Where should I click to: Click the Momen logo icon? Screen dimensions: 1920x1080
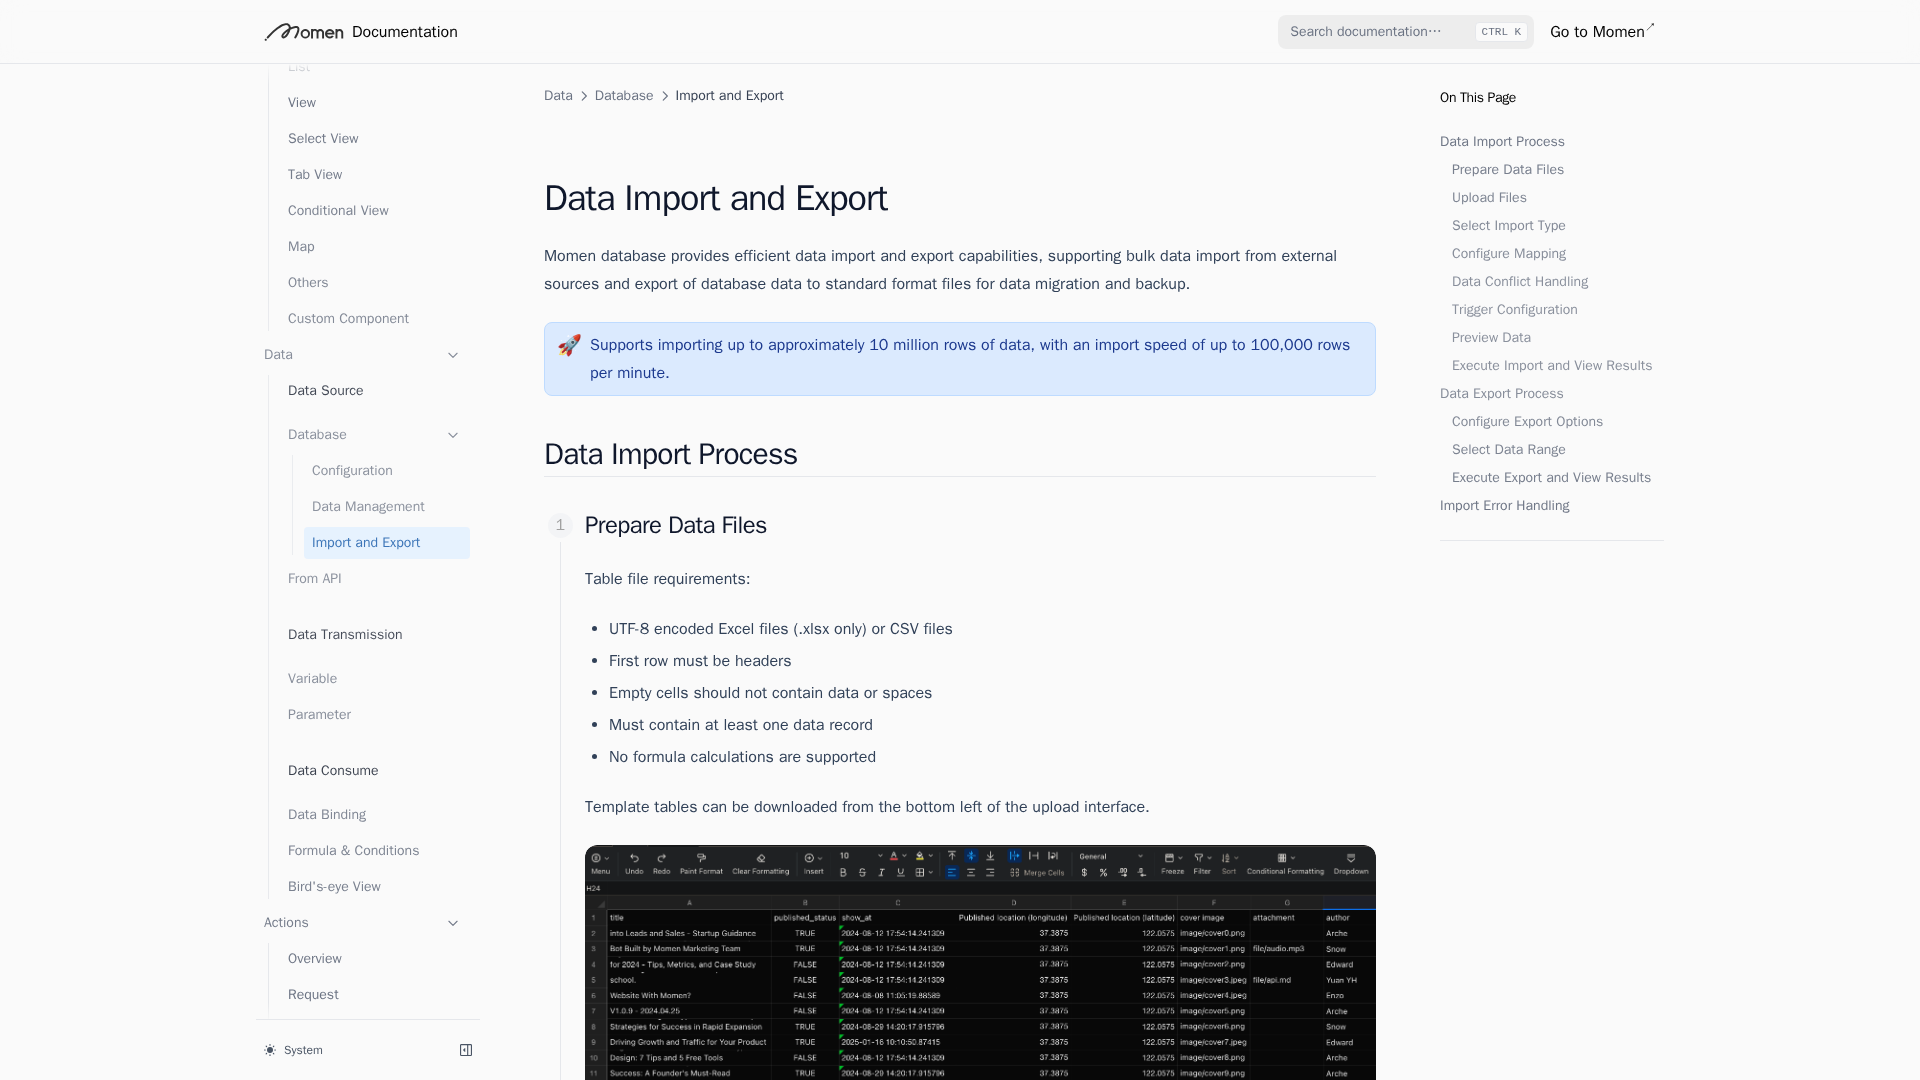[303, 32]
